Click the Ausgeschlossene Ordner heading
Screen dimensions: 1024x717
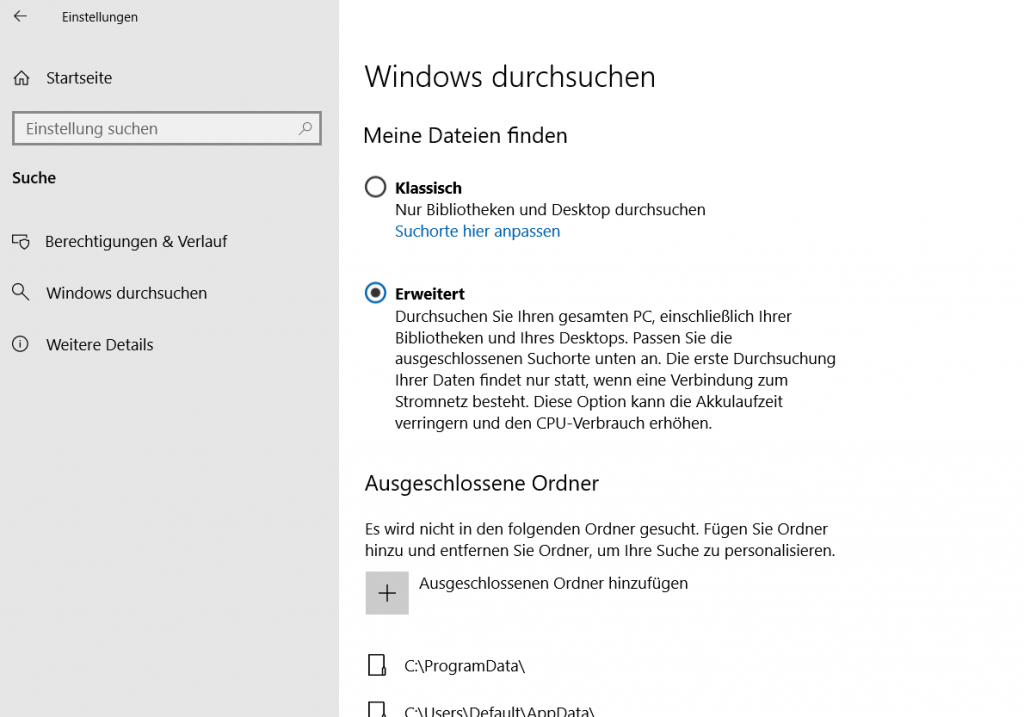pyautogui.click(x=482, y=483)
